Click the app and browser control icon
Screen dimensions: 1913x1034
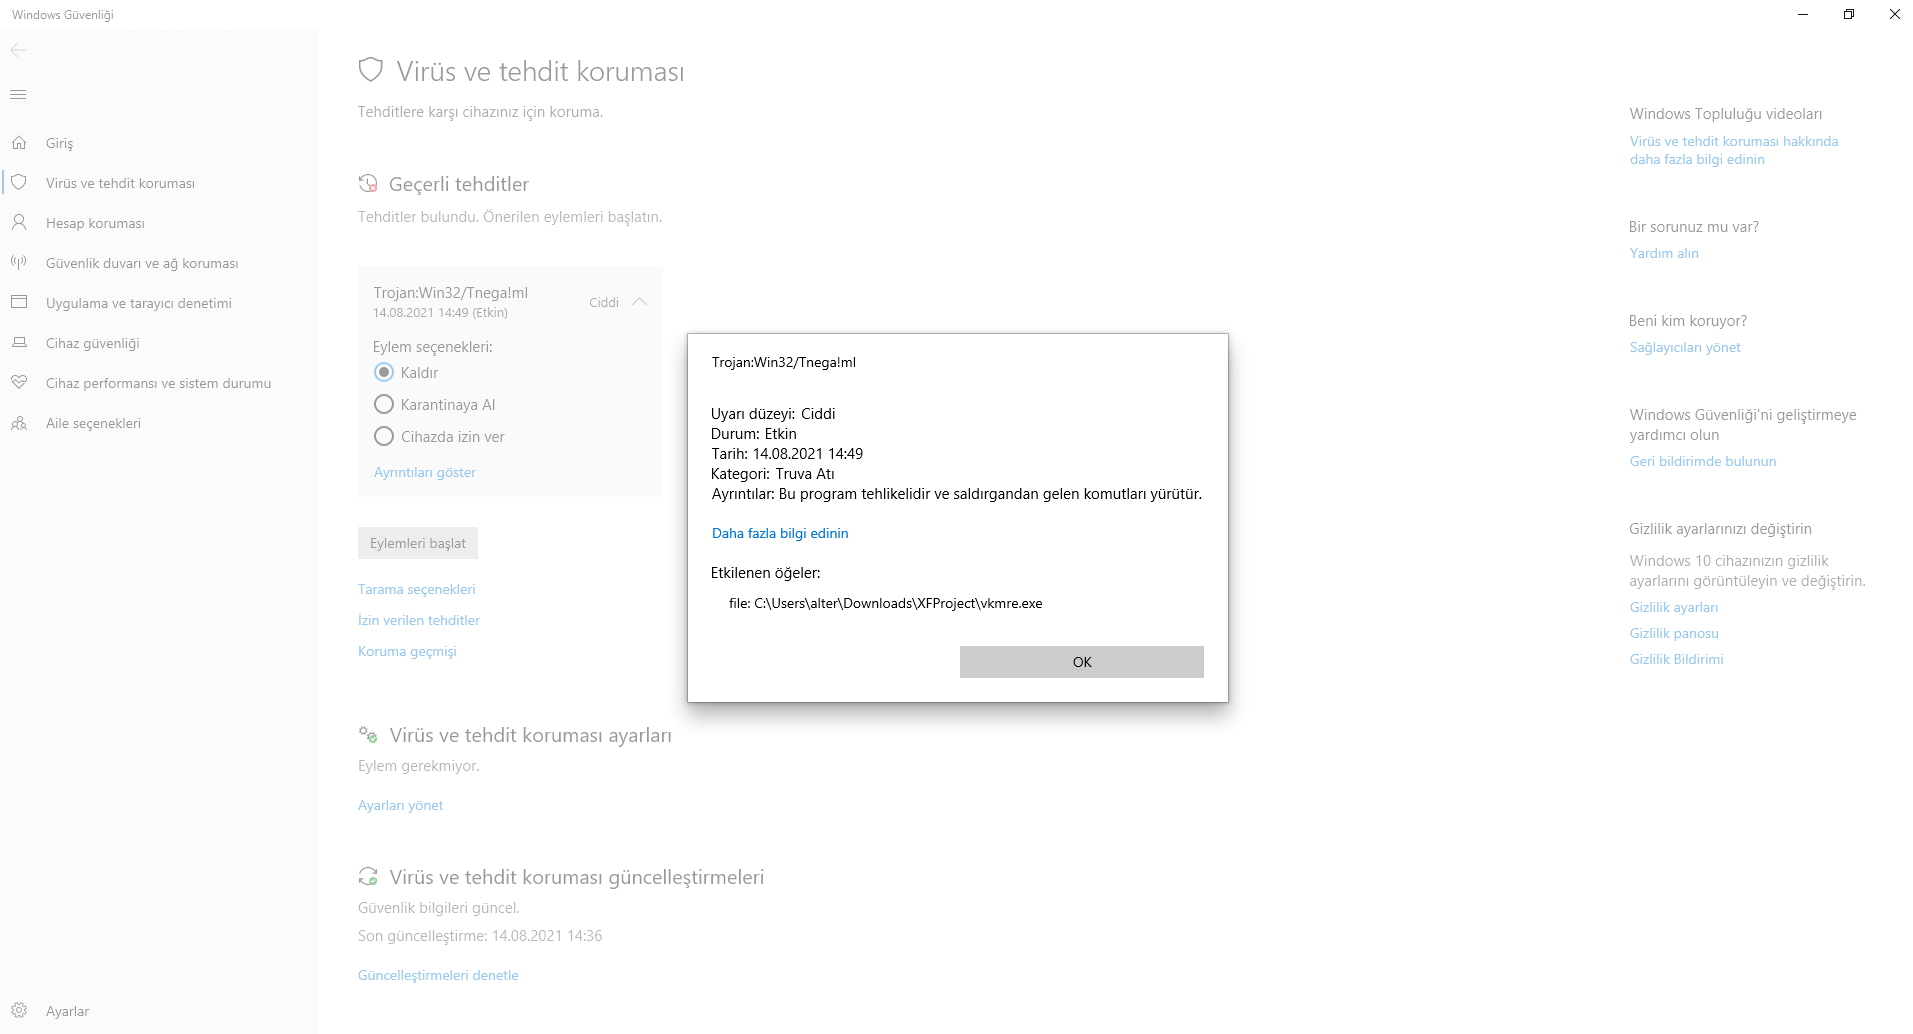click(x=19, y=302)
